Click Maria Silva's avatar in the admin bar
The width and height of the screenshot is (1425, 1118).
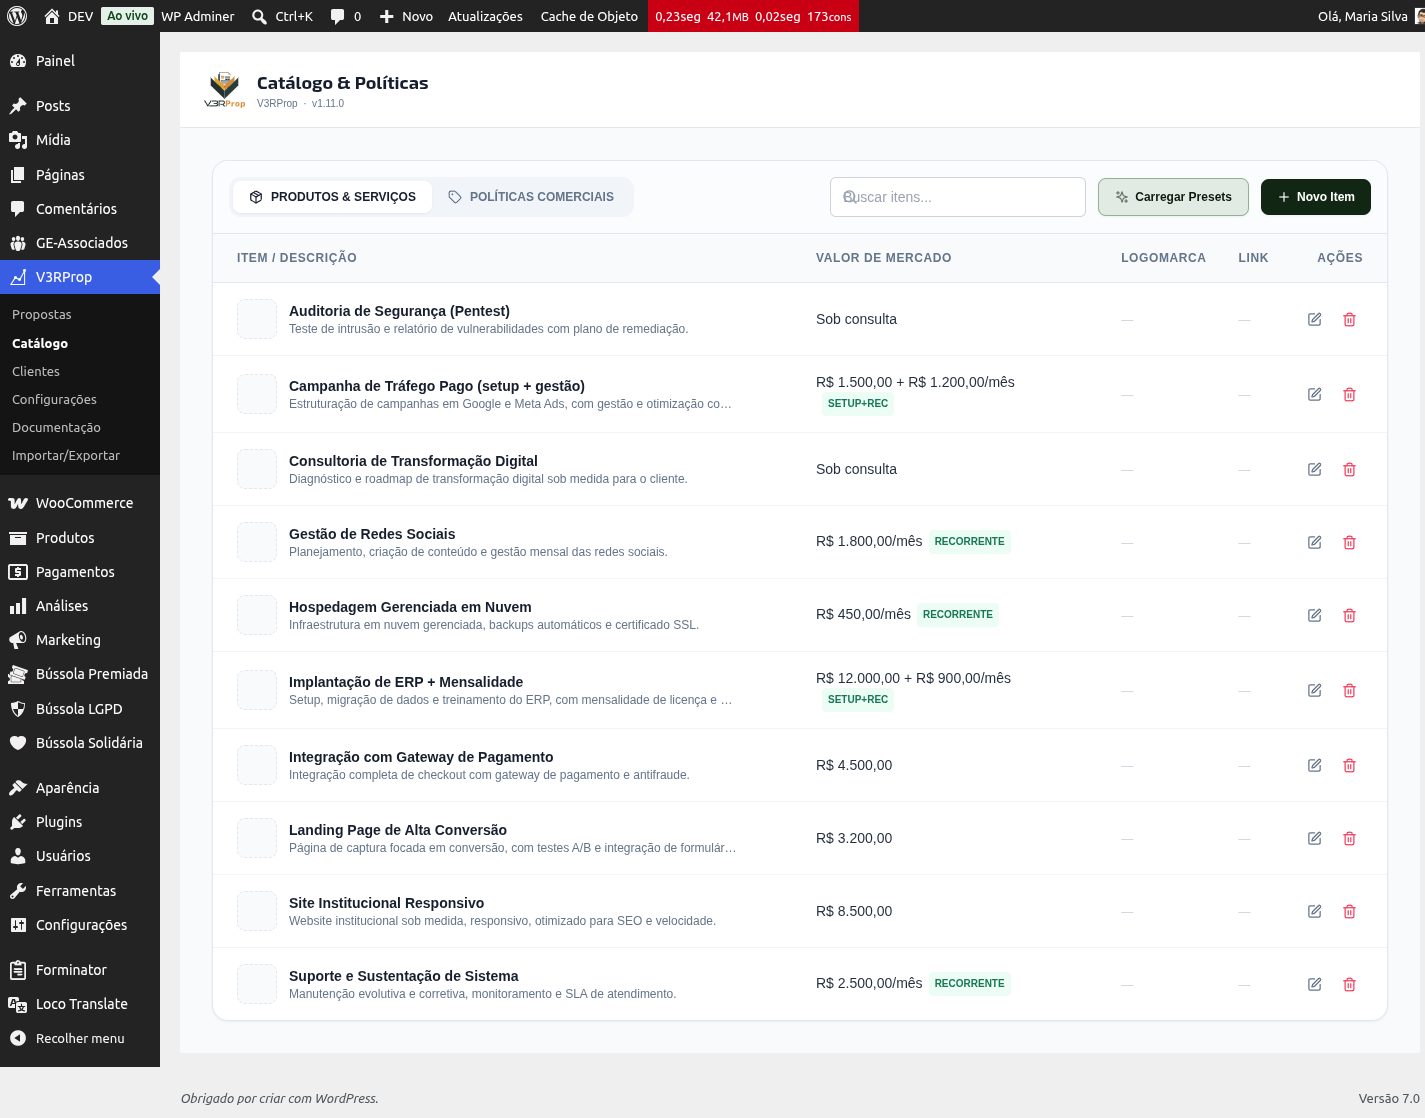[x=1420, y=16]
